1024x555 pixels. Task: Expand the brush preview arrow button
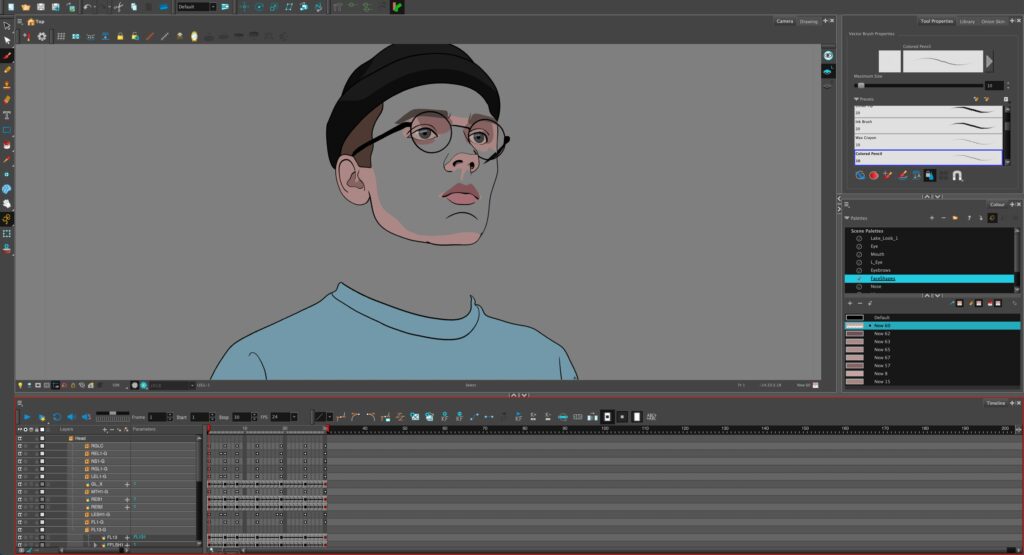989,61
